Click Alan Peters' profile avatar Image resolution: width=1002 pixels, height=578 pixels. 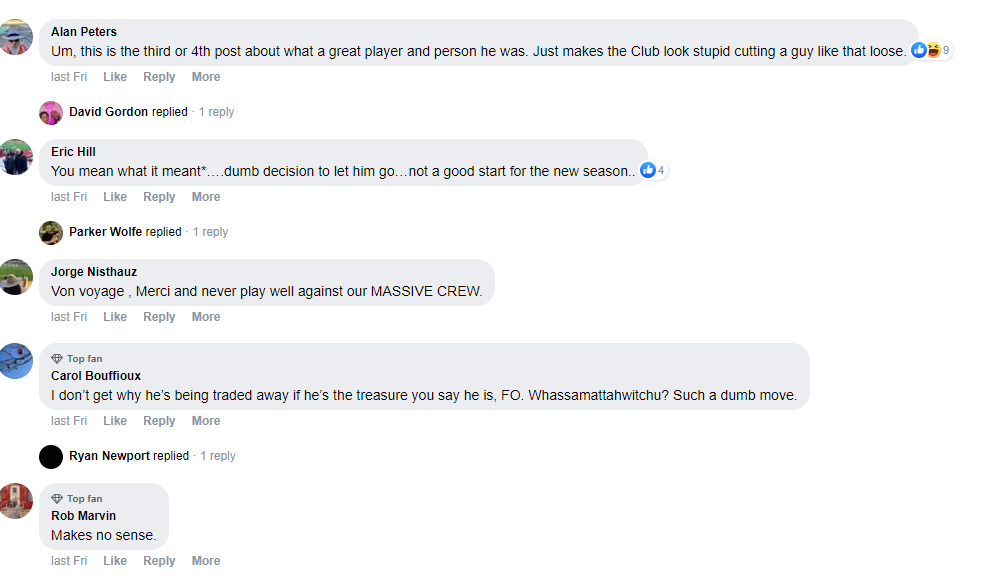point(17,37)
